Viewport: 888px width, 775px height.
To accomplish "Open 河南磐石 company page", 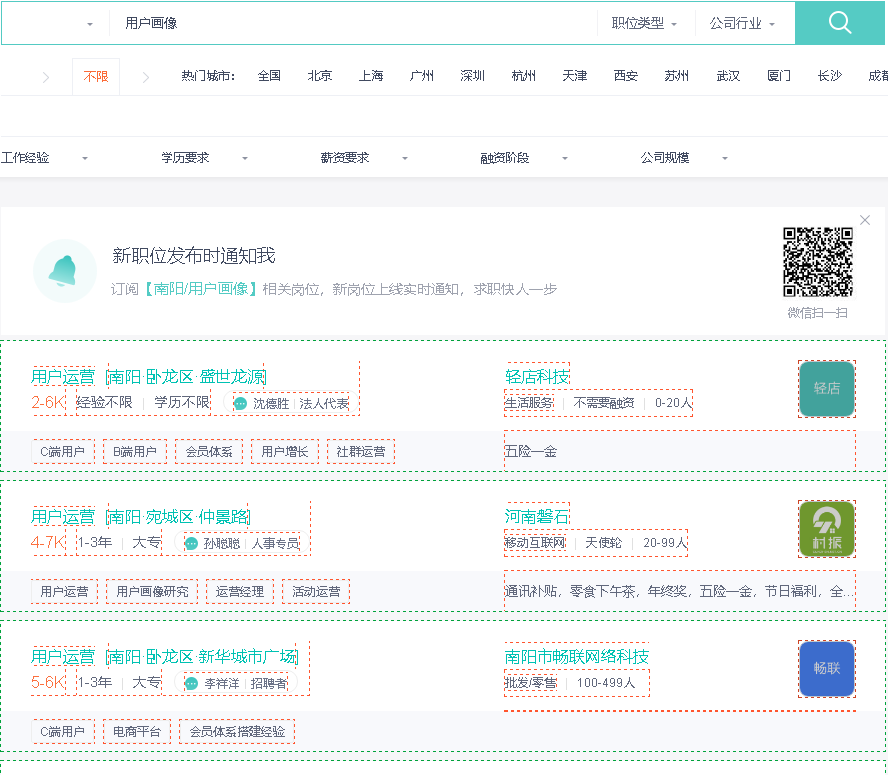I will [x=537, y=517].
